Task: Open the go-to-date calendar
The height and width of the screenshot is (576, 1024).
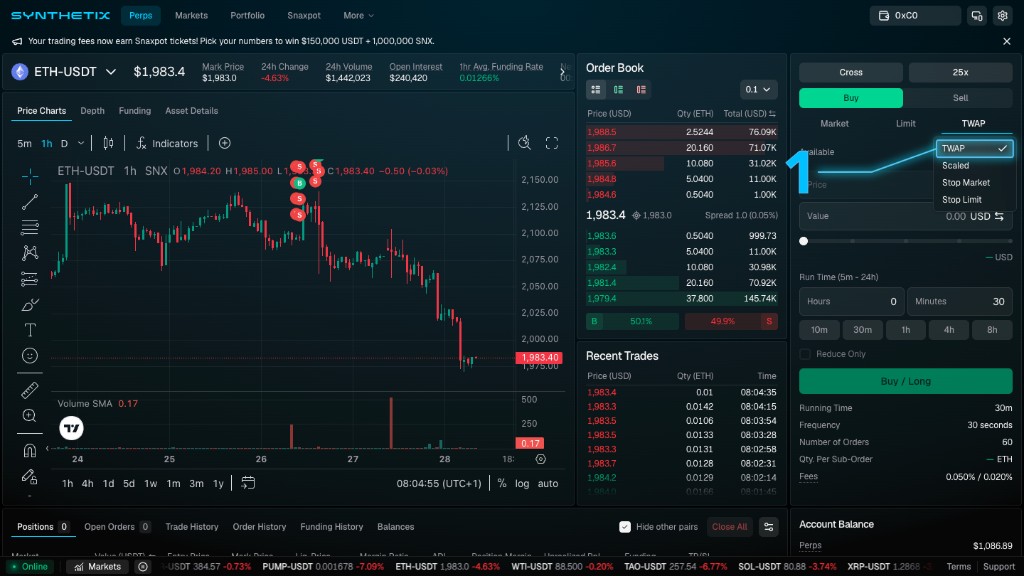Action: (248, 483)
